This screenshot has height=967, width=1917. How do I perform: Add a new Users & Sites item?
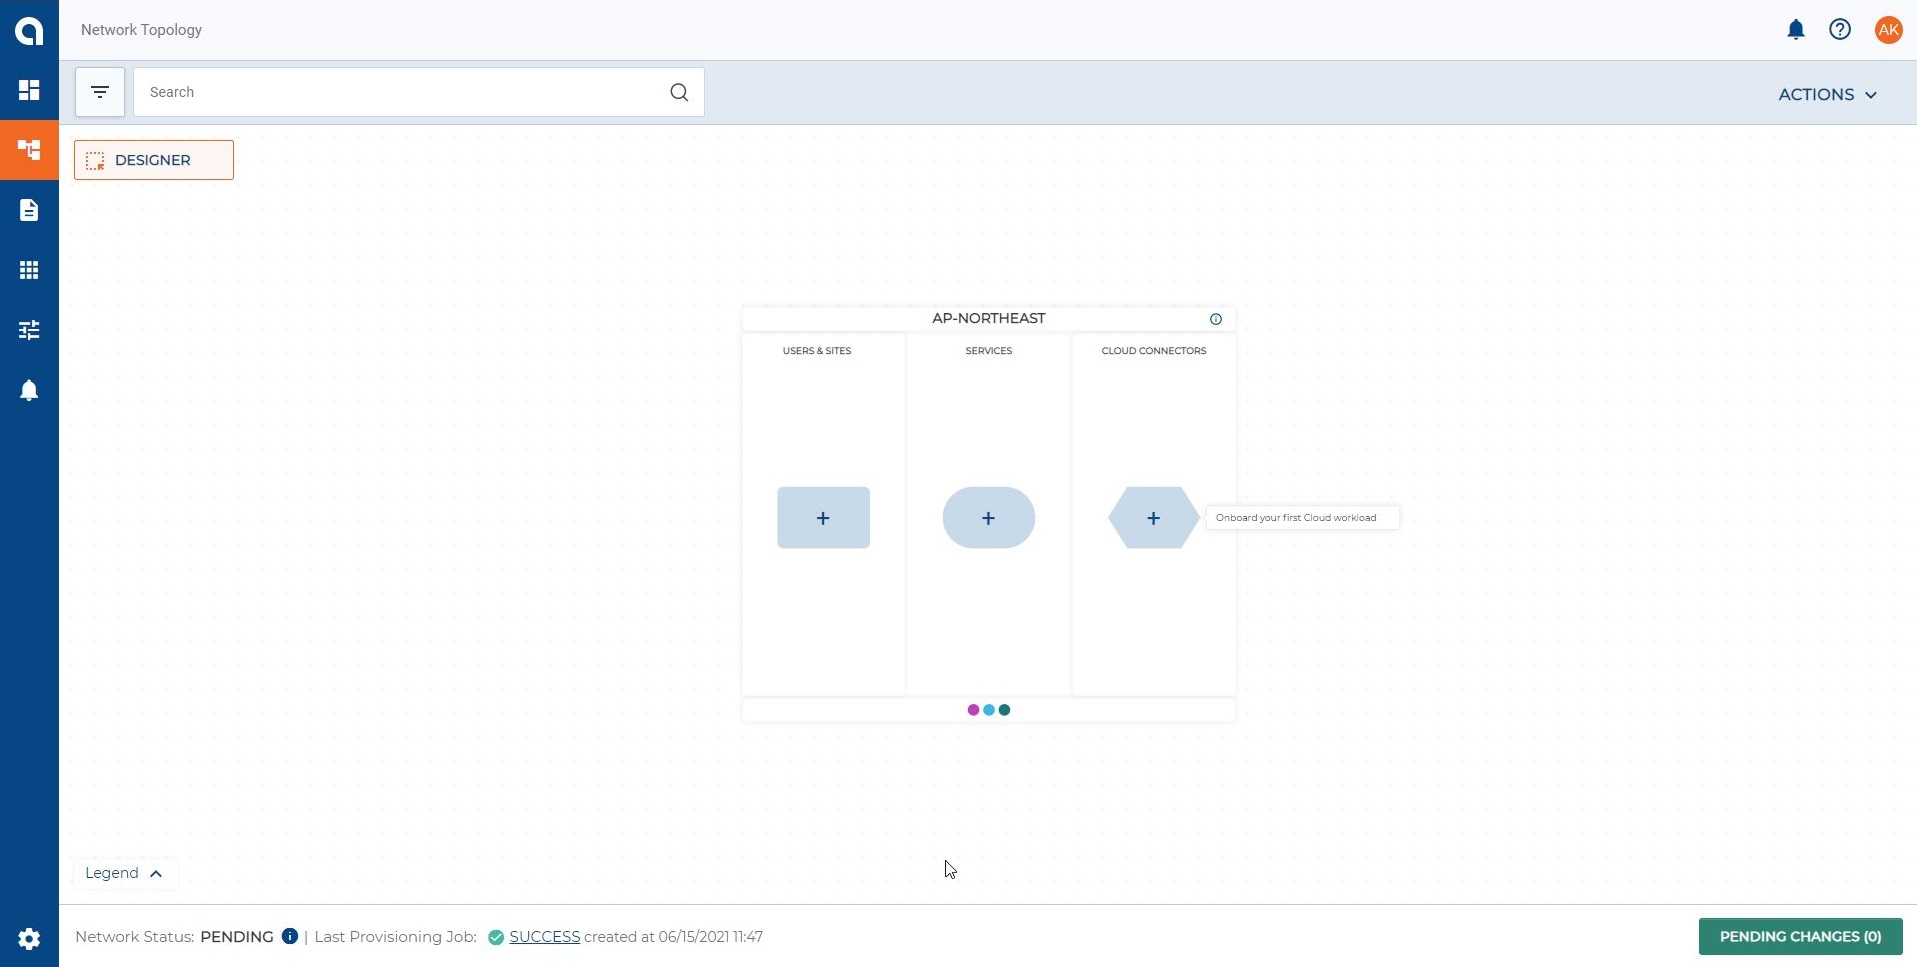pos(823,518)
